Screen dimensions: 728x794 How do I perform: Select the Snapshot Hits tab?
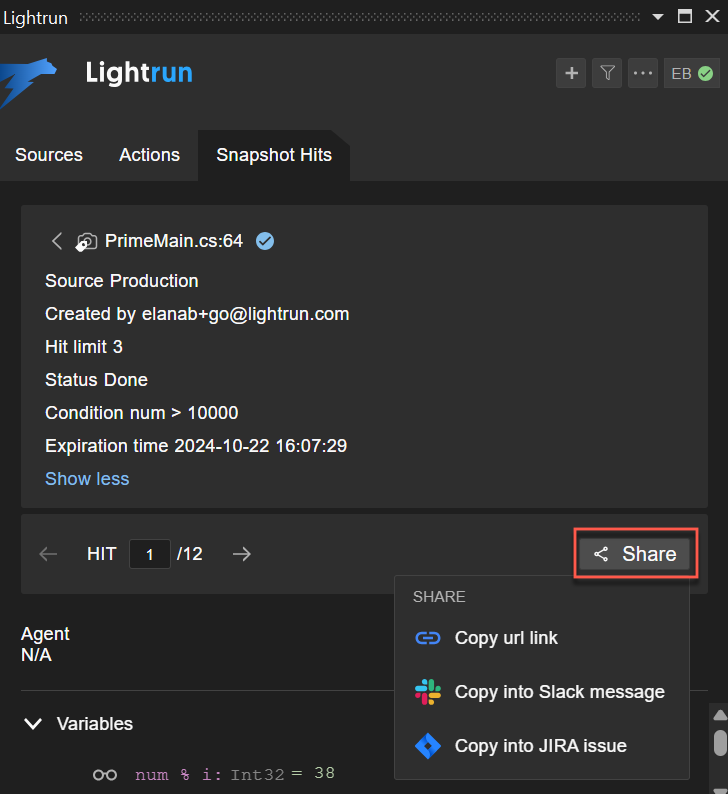tap(274, 155)
